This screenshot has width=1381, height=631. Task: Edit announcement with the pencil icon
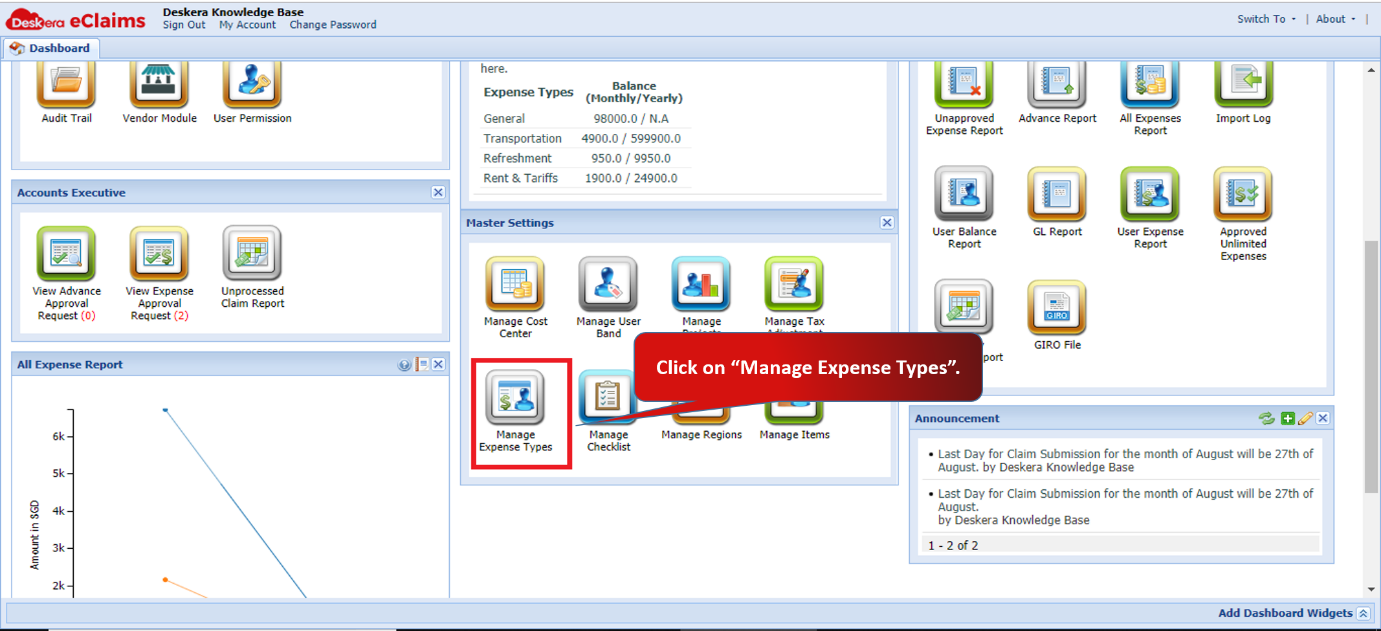(1305, 418)
